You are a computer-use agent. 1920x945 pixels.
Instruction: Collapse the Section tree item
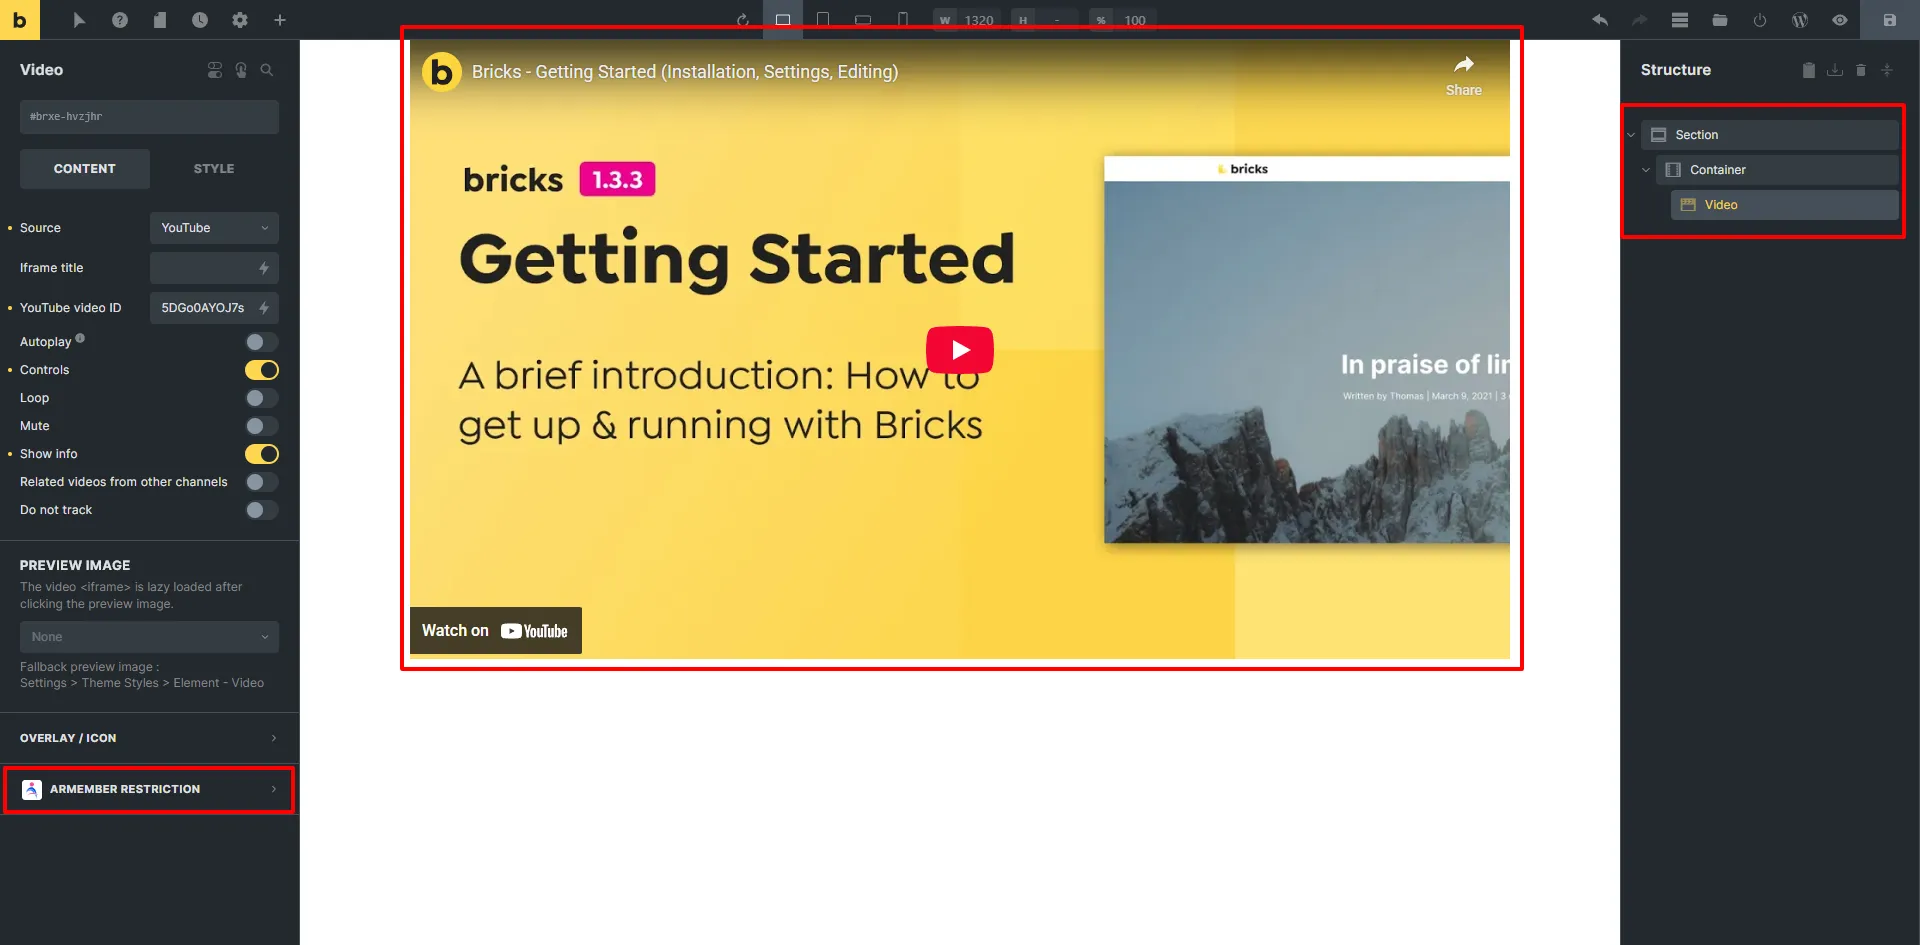tap(1632, 134)
